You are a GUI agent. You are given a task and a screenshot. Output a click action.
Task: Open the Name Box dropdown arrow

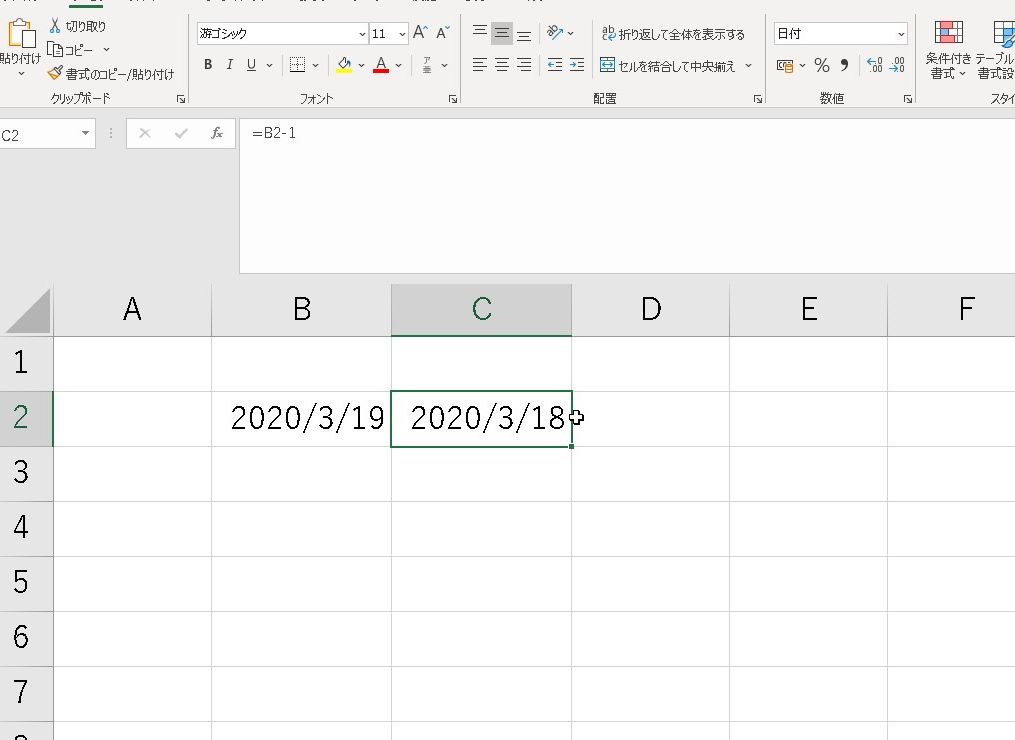[x=85, y=134]
